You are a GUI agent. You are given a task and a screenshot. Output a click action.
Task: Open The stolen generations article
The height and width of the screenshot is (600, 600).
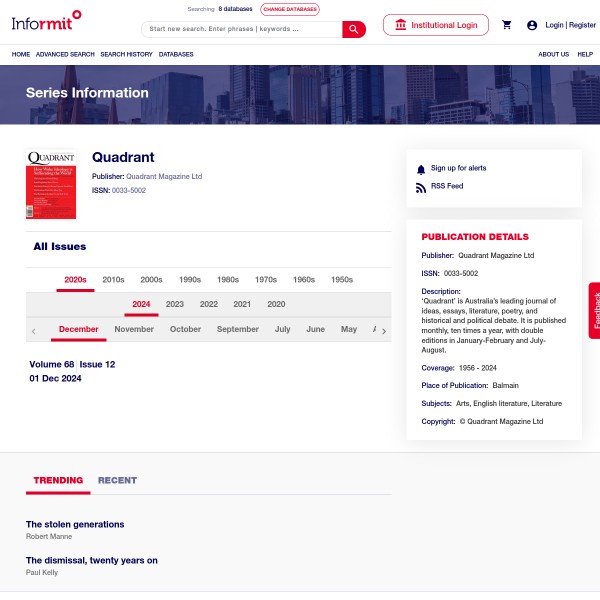(x=75, y=524)
